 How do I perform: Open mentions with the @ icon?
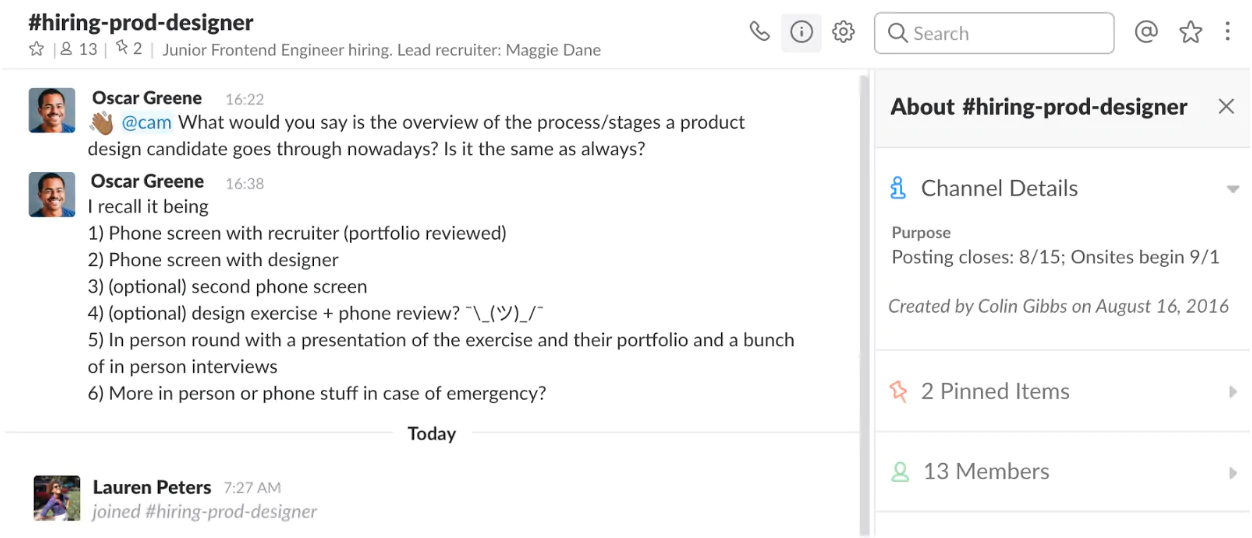click(x=1147, y=33)
